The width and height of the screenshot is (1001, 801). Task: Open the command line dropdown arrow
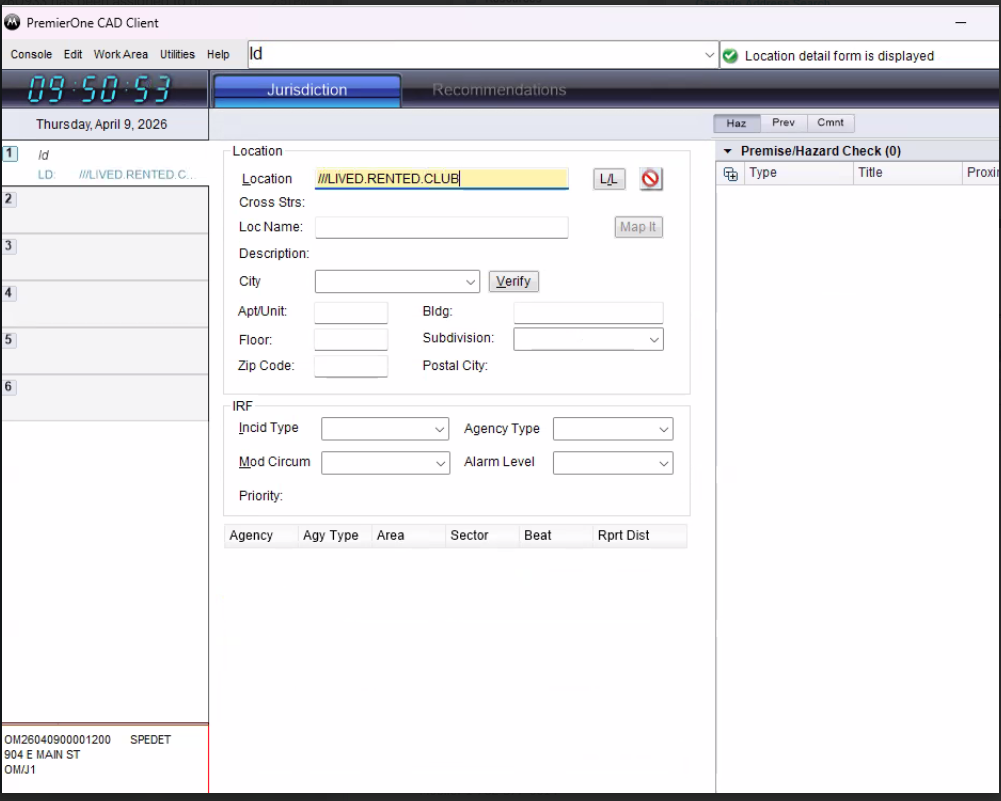709,55
